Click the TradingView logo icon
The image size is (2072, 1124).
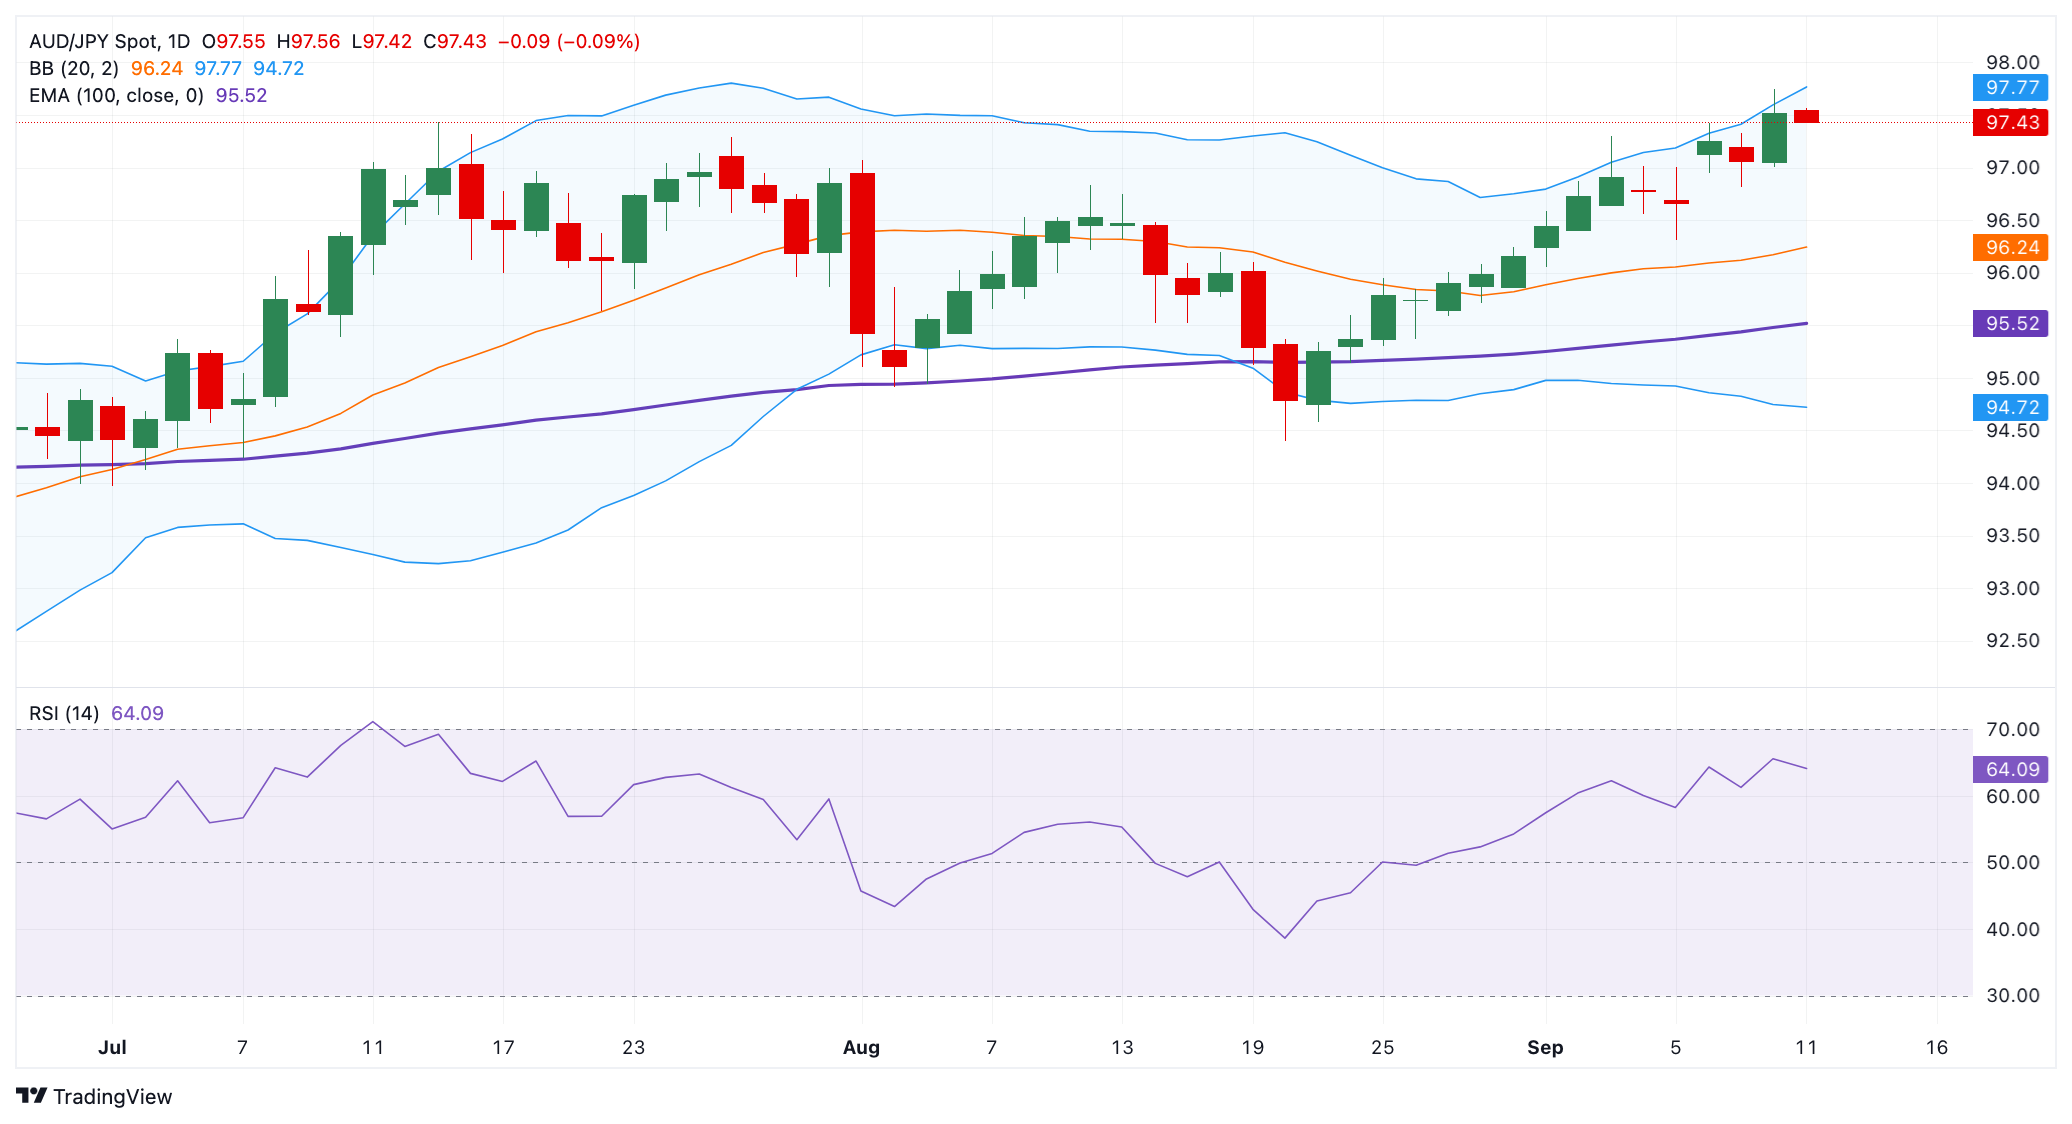click(31, 1096)
